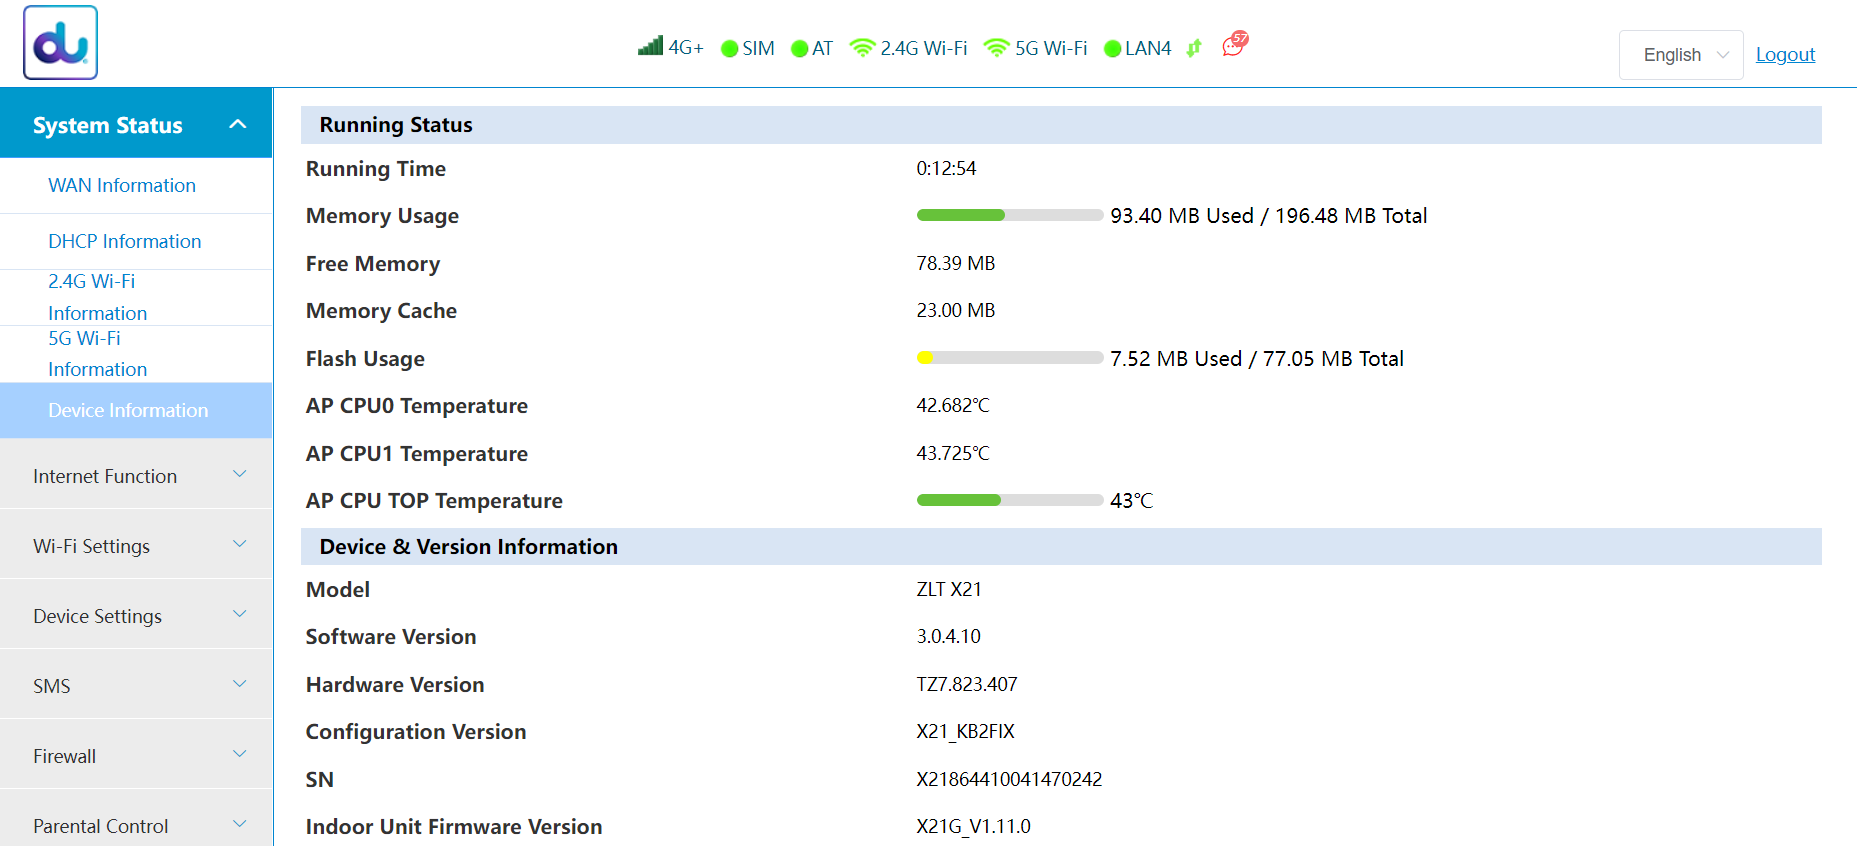
Task: Go to 5G Wi-Fi Information
Action: tap(97, 354)
